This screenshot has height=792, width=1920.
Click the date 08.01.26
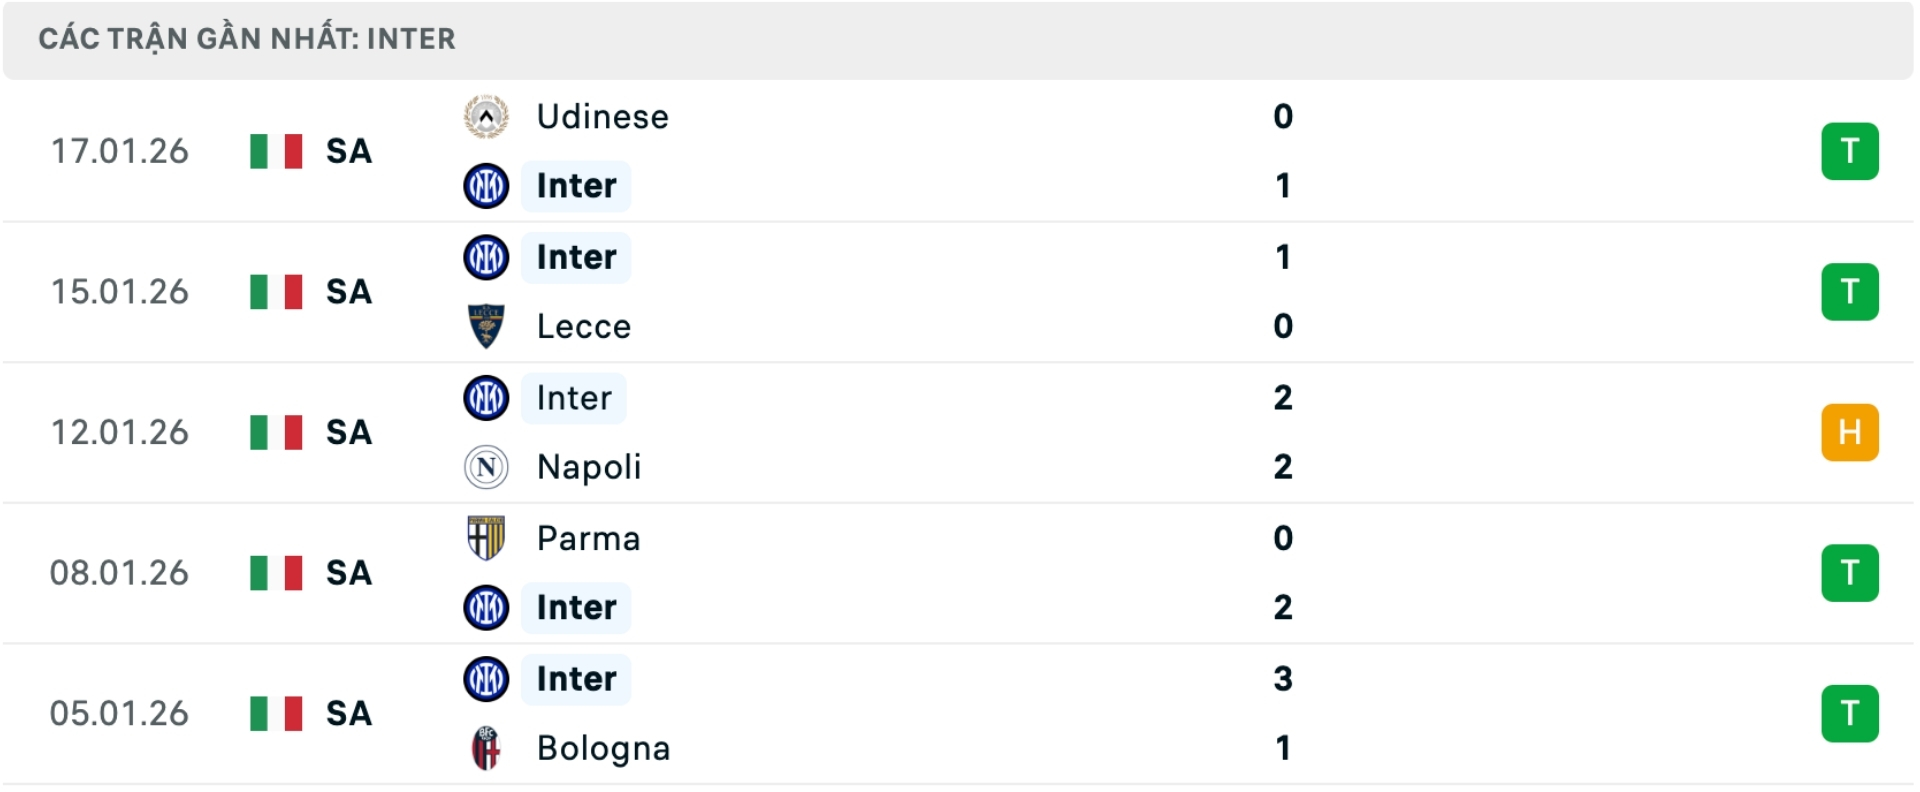click(x=119, y=573)
